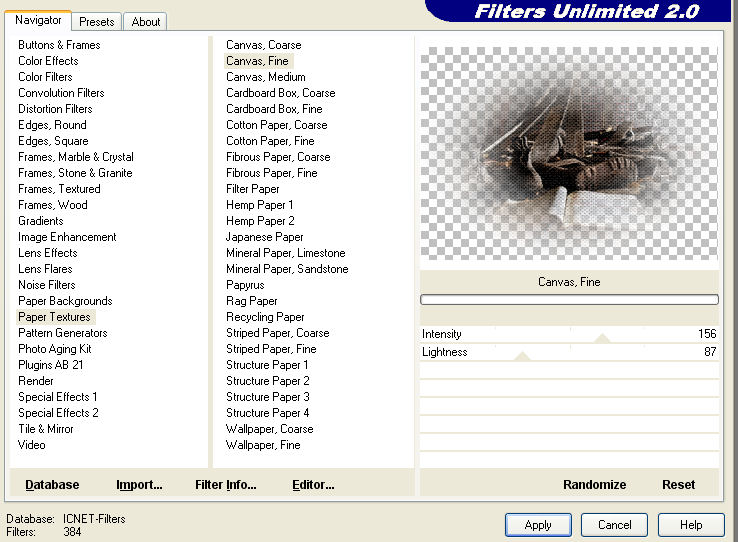Click the Apply button

[538, 525]
